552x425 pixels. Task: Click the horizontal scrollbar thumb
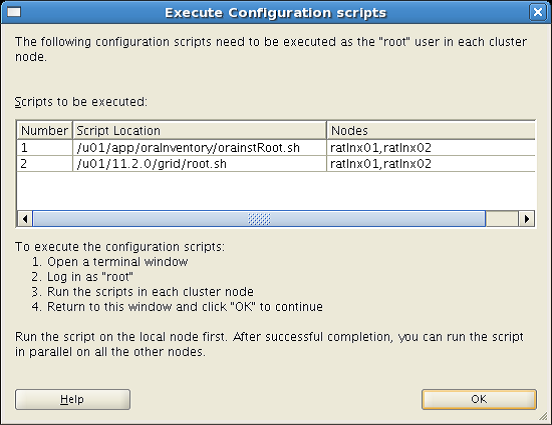point(259,219)
